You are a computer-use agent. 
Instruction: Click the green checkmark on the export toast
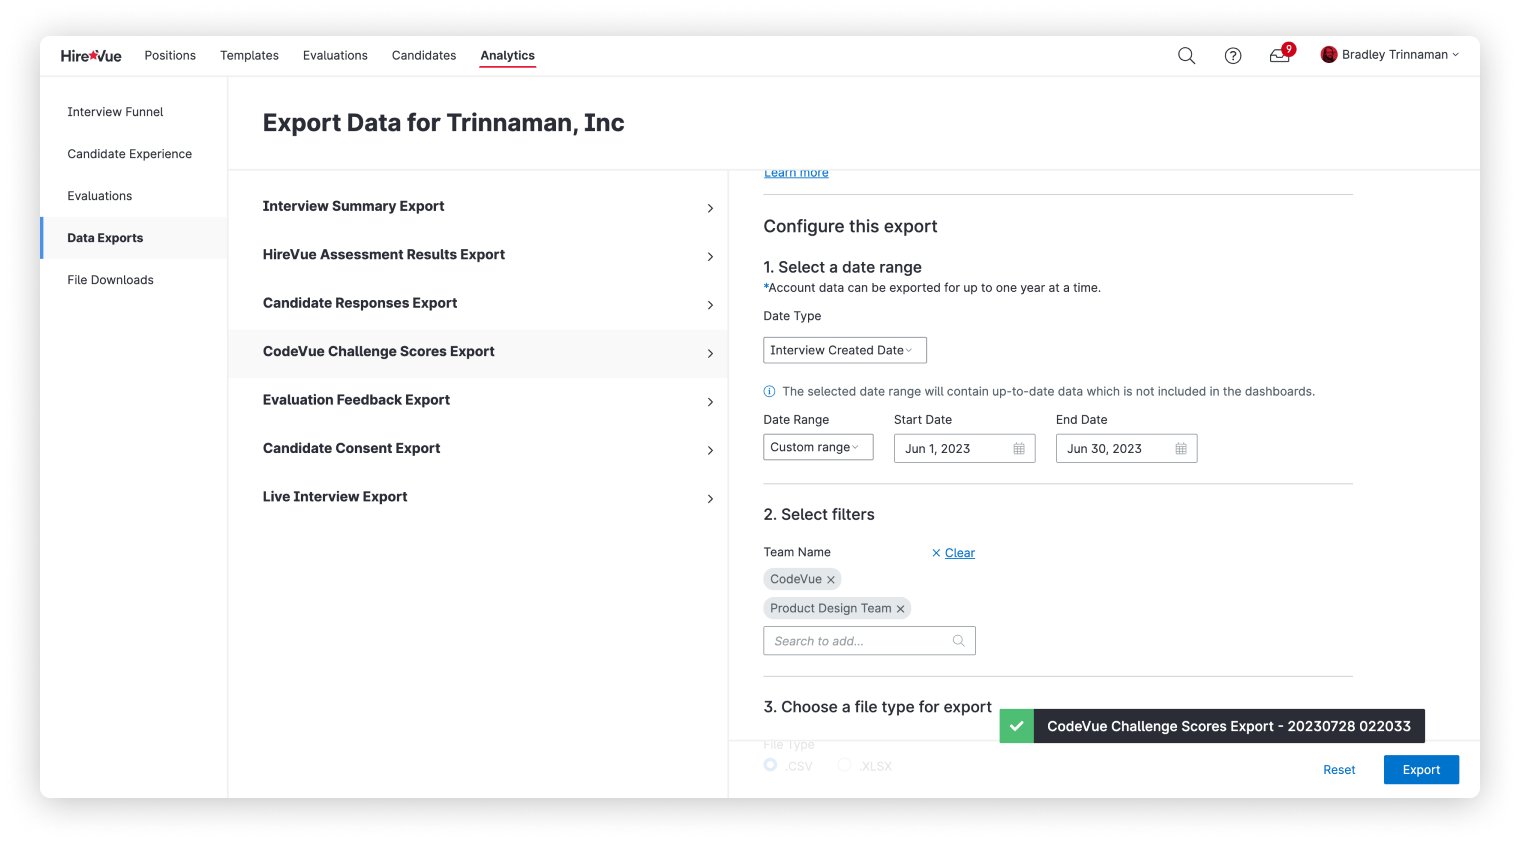coord(1016,726)
